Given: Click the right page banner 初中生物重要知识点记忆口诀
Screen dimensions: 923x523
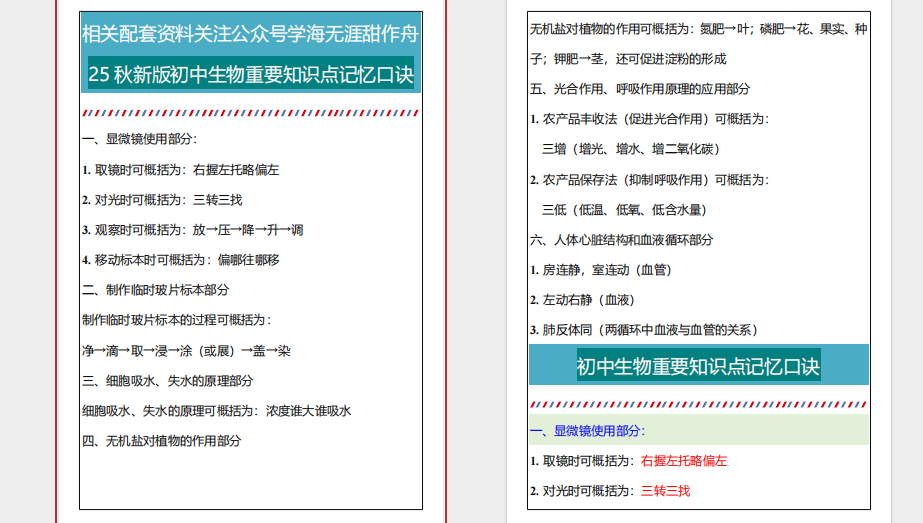Looking at the screenshot, I should click(x=698, y=366).
